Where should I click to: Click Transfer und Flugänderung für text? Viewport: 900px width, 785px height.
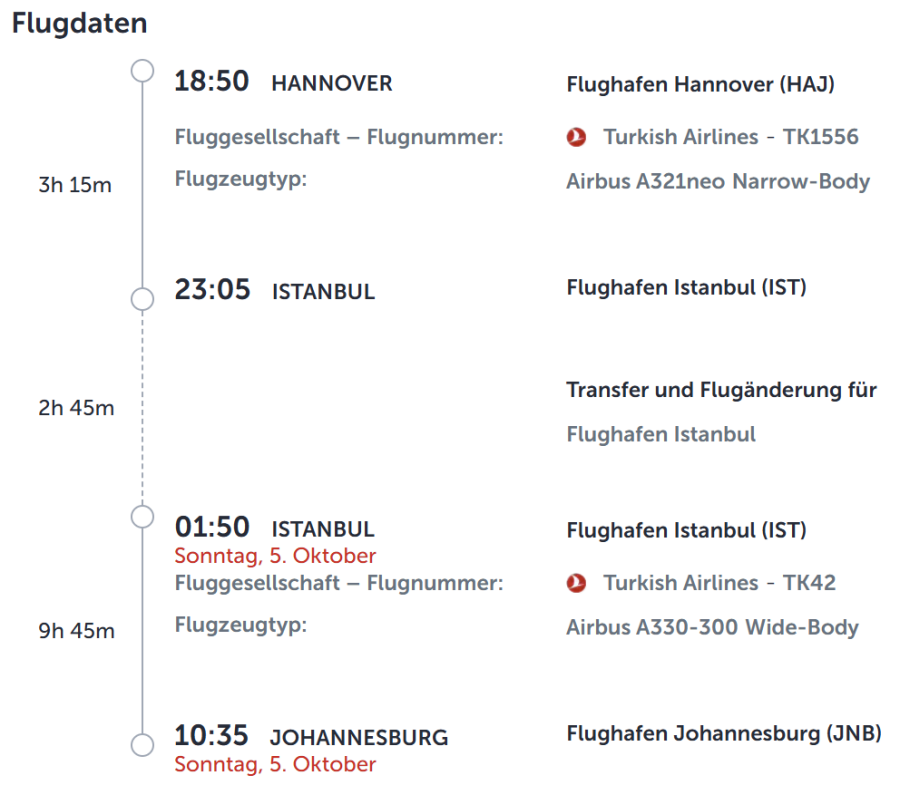click(721, 390)
